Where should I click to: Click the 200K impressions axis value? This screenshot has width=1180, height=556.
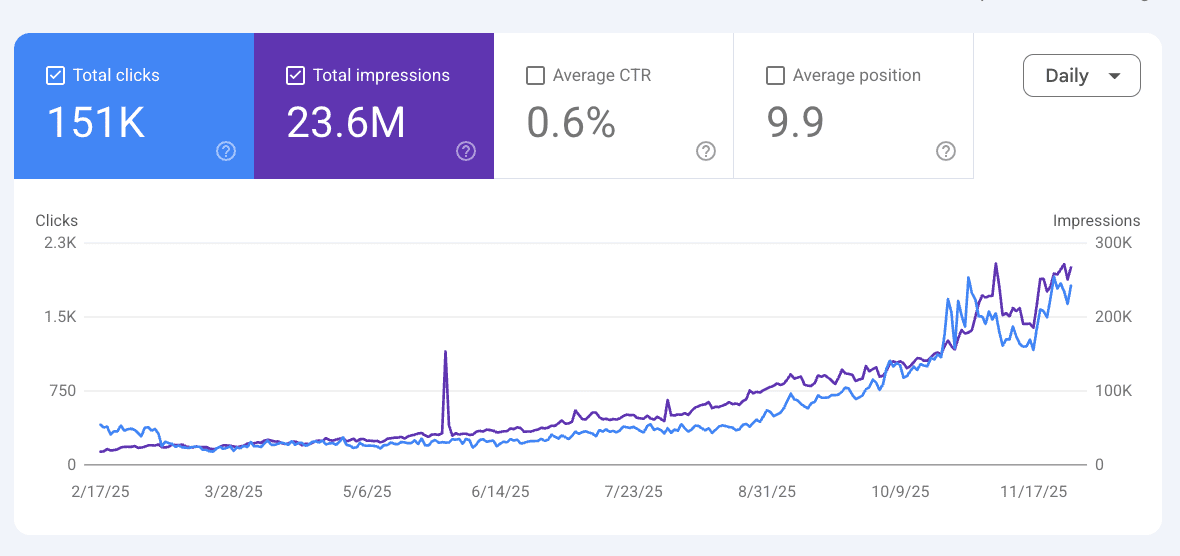(1114, 317)
